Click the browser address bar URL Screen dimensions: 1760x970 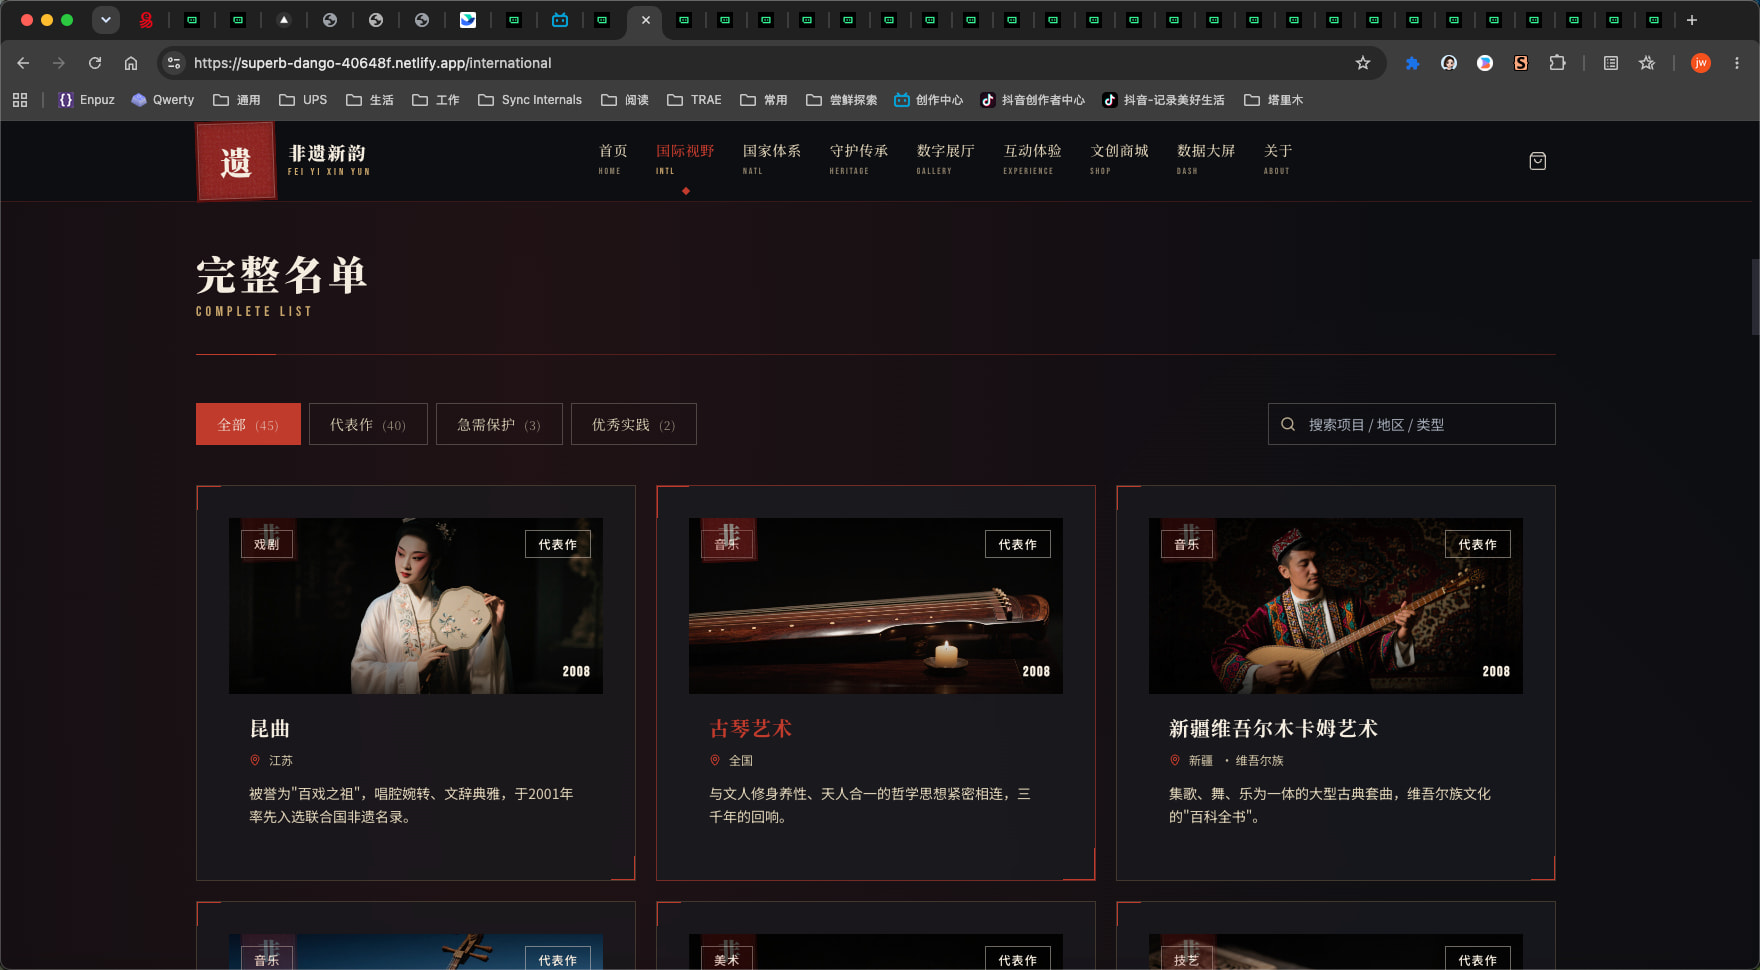(372, 63)
